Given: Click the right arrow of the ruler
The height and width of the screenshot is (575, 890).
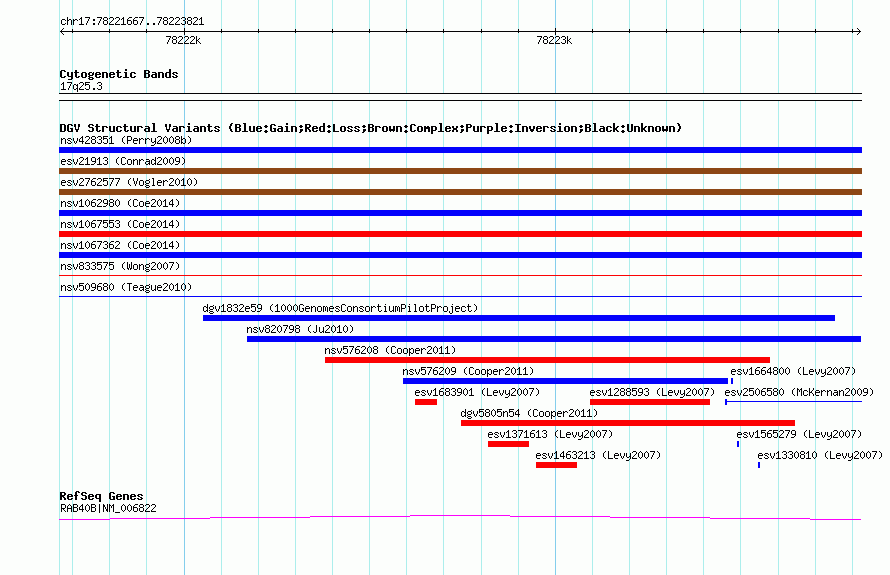Looking at the screenshot, I should (x=858, y=31).
